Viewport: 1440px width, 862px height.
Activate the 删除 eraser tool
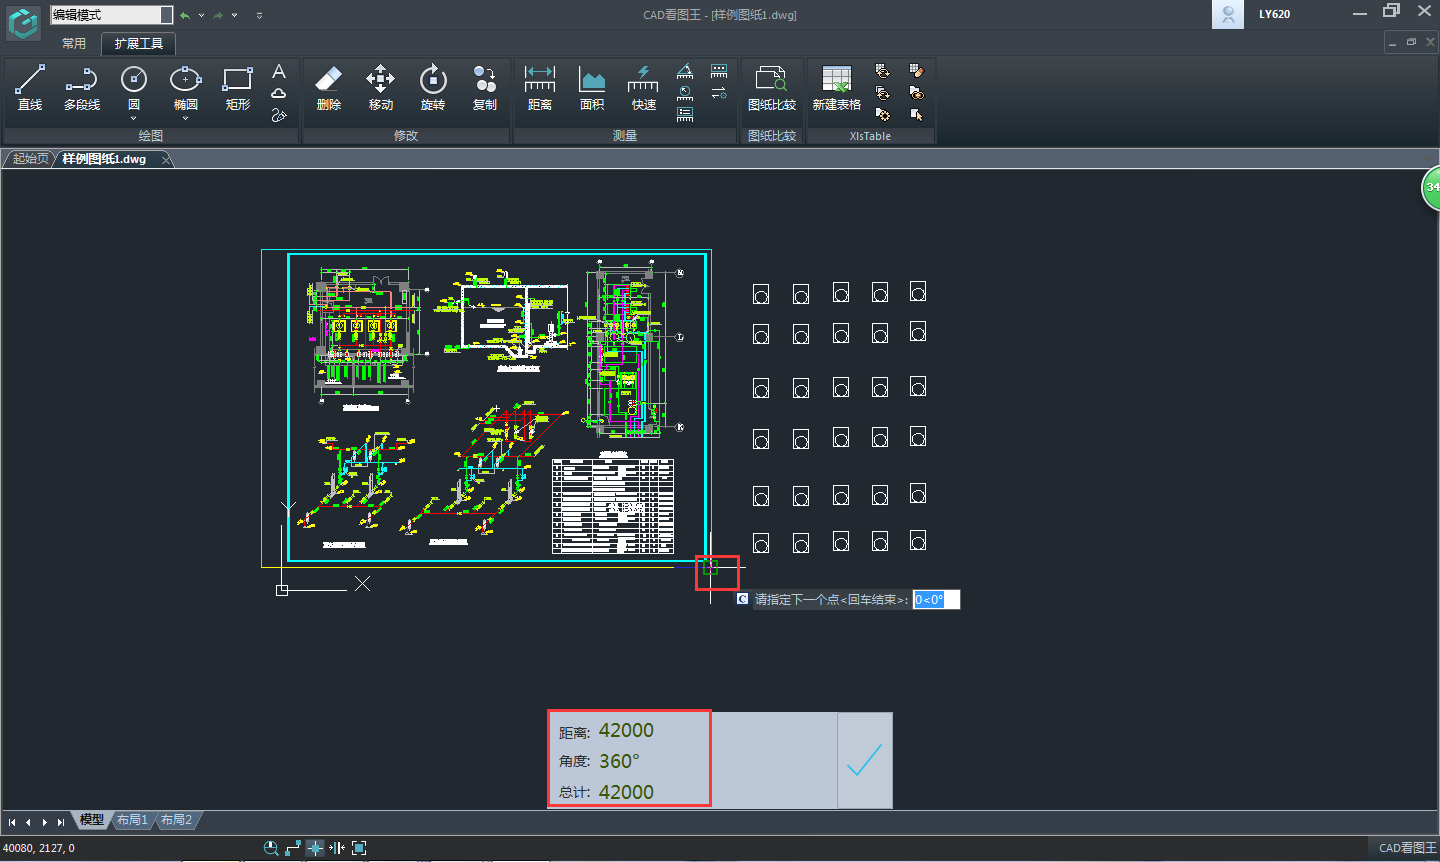point(328,88)
